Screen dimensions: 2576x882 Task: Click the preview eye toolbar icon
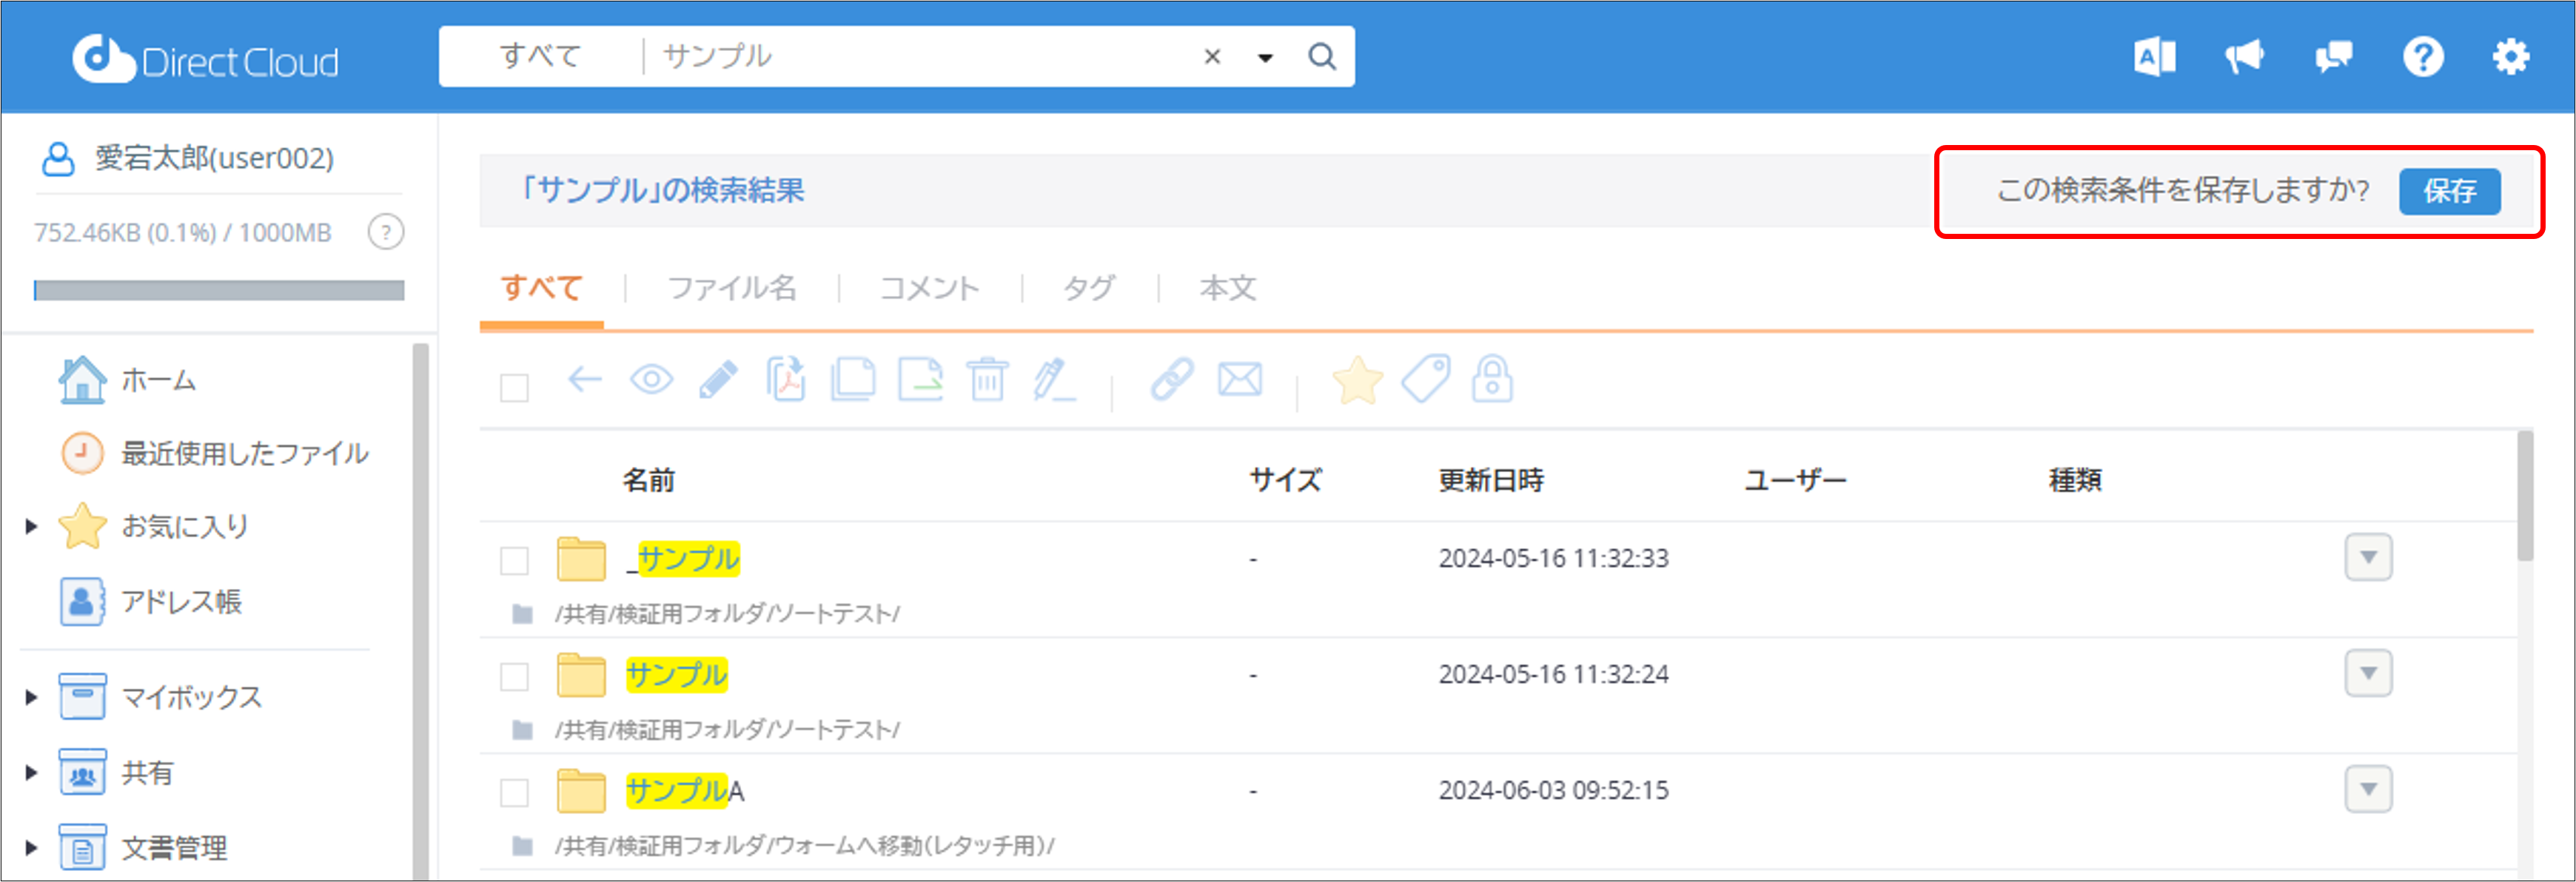pos(652,380)
